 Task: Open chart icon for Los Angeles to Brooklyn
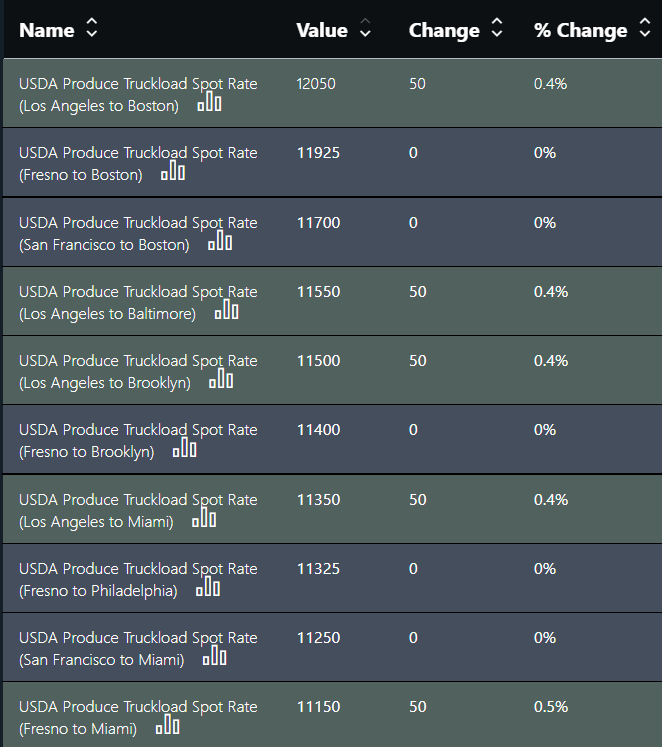click(221, 379)
